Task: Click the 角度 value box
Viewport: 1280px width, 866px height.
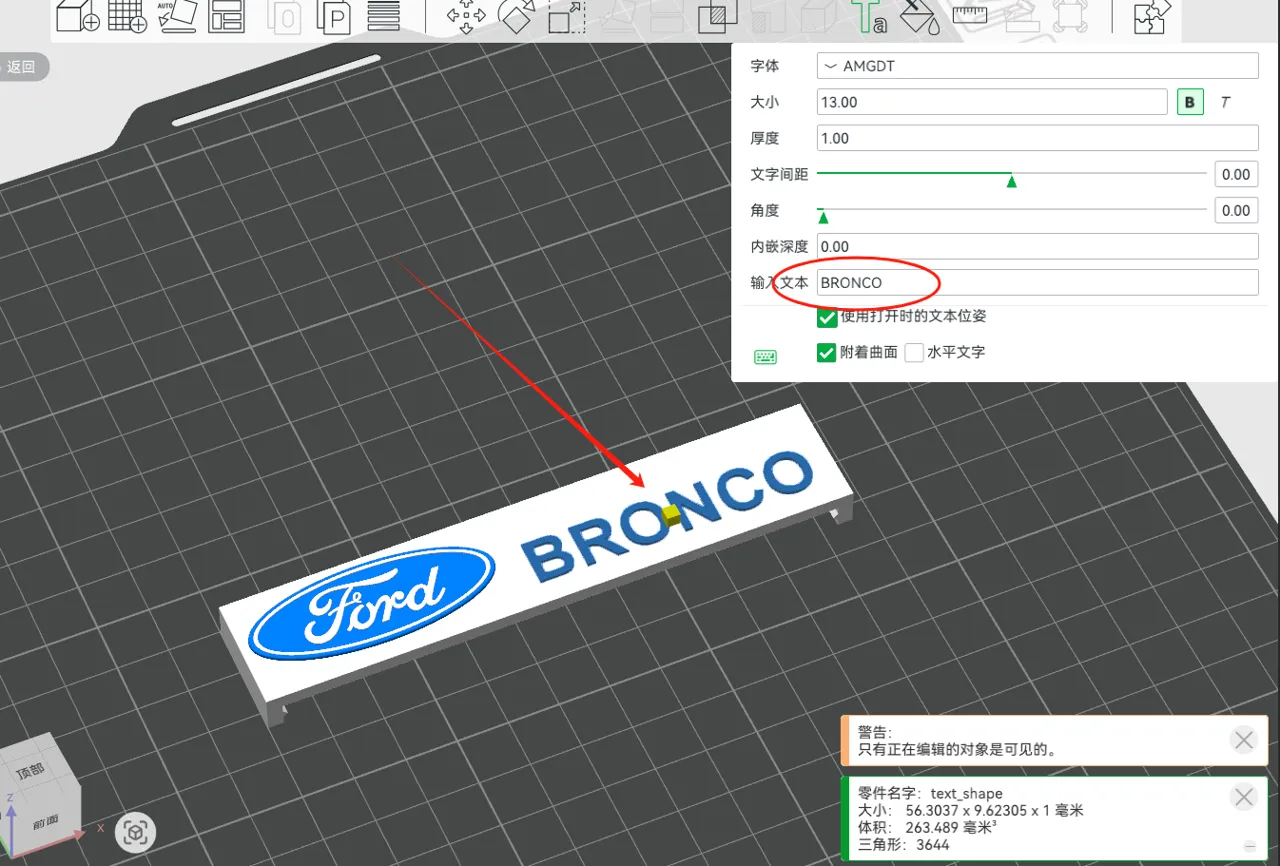Action: [x=1236, y=210]
